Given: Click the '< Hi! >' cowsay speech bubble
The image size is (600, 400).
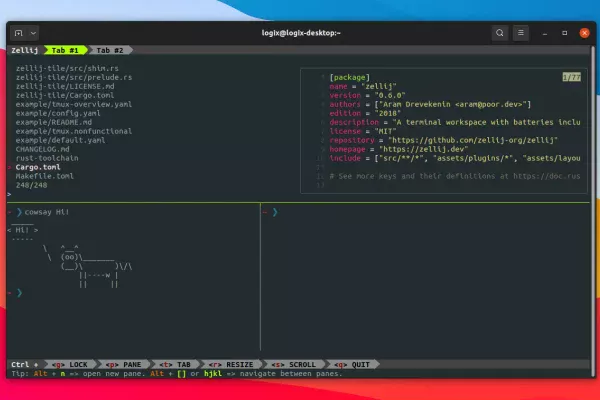Looking at the screenshot, I should click(x=23, y=230).
